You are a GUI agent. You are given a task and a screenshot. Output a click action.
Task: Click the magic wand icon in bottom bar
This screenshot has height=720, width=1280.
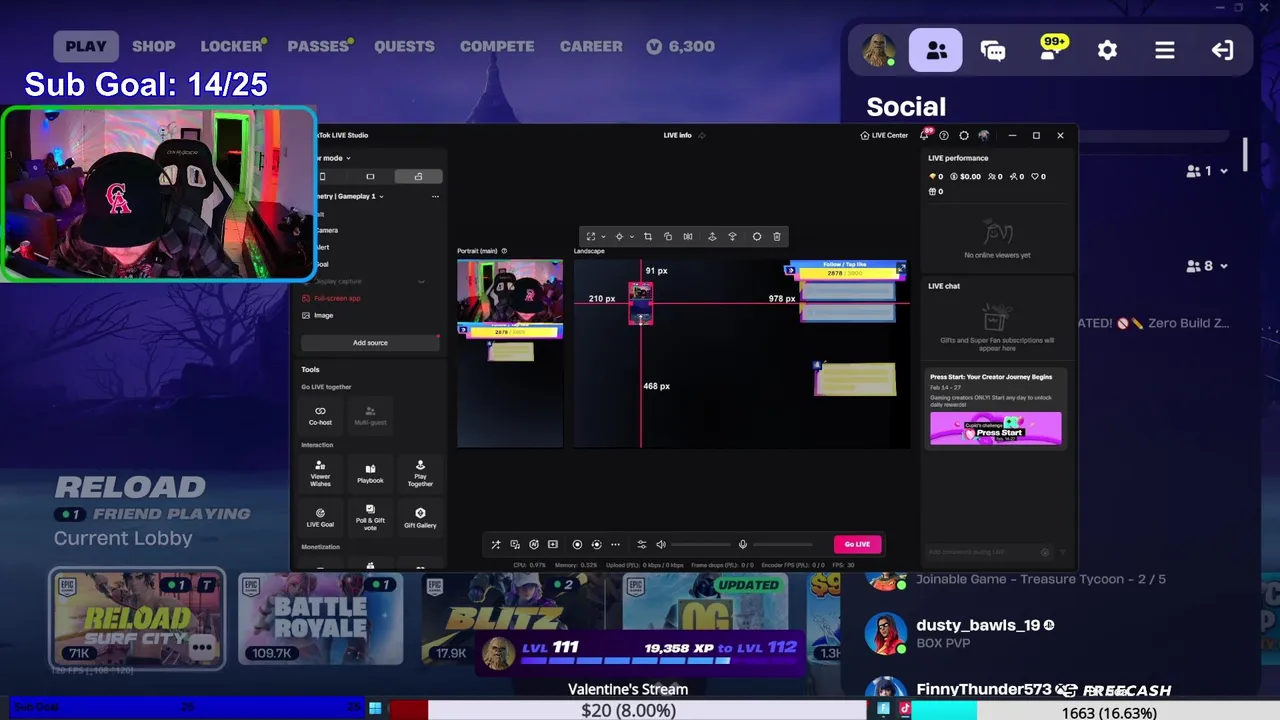495,544
